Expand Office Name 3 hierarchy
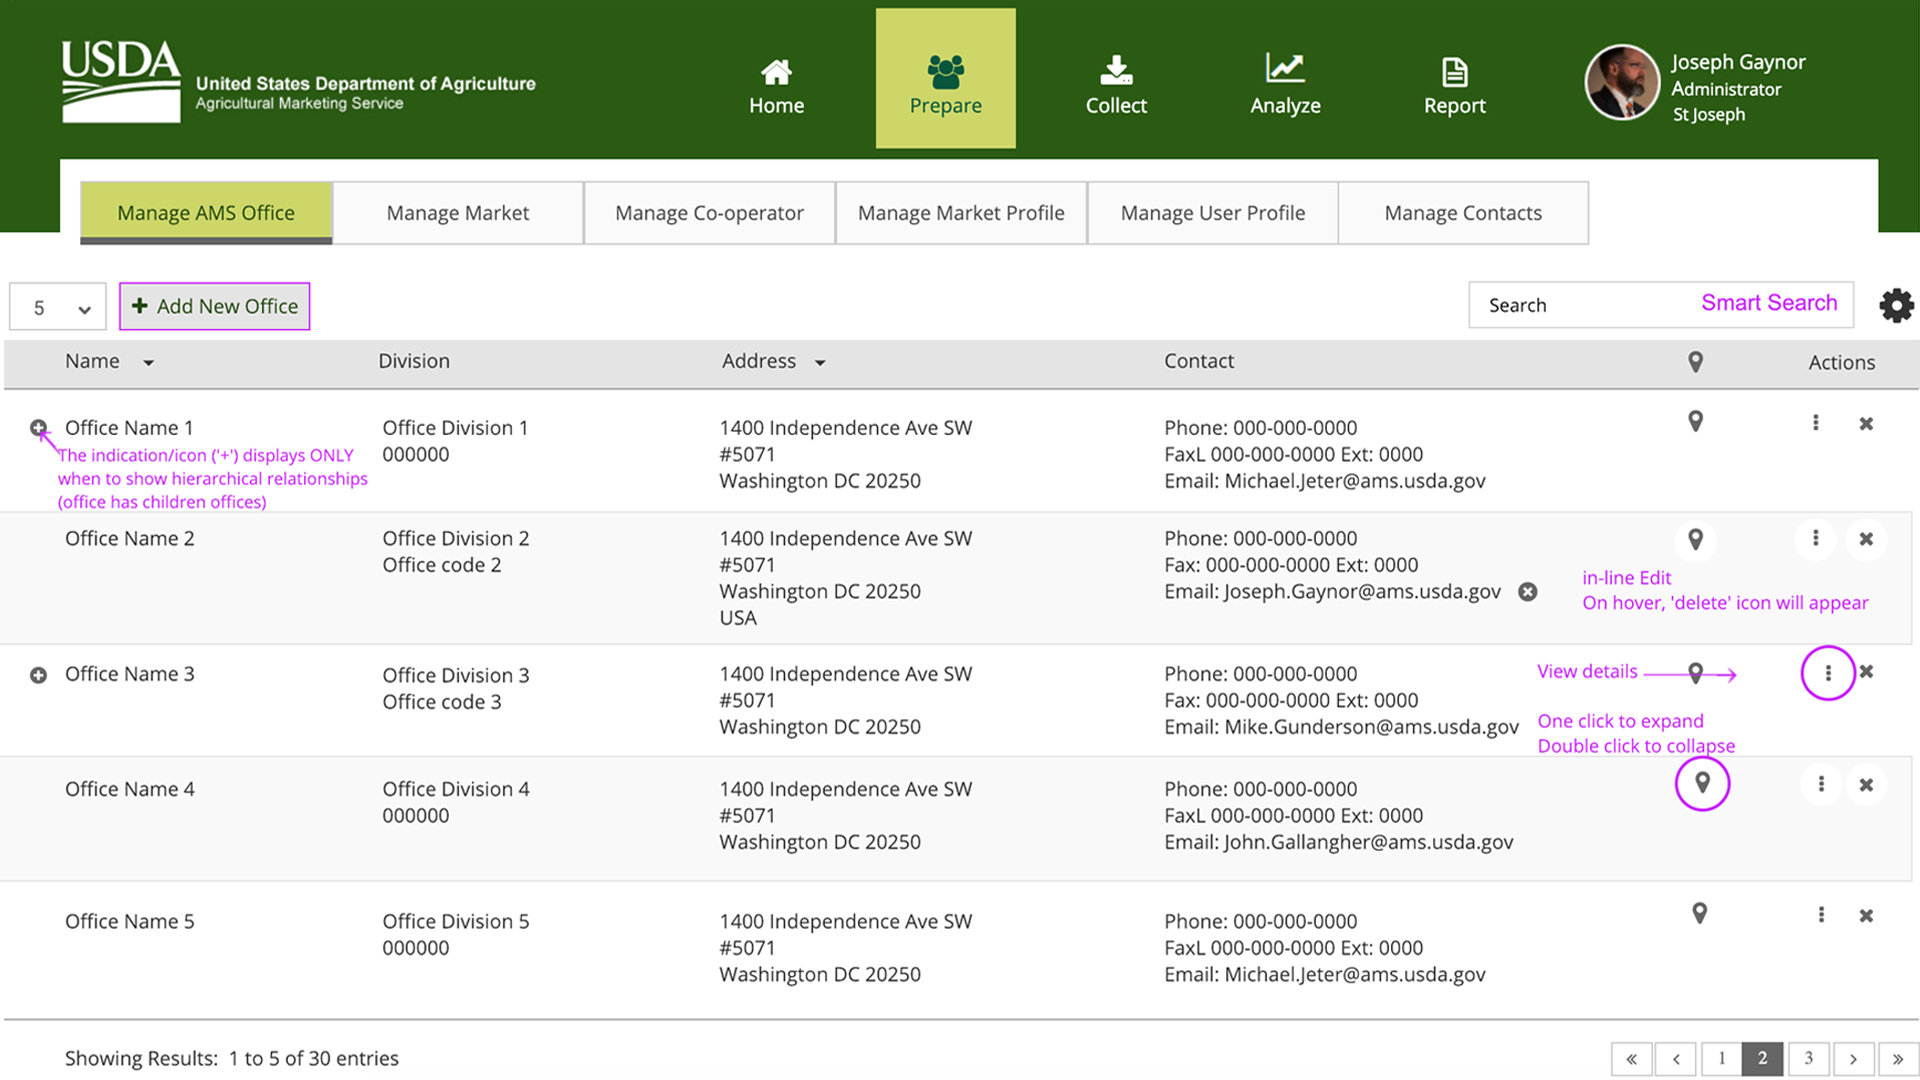This screenshot has height=1080, width=1920. tap(38, 675)
